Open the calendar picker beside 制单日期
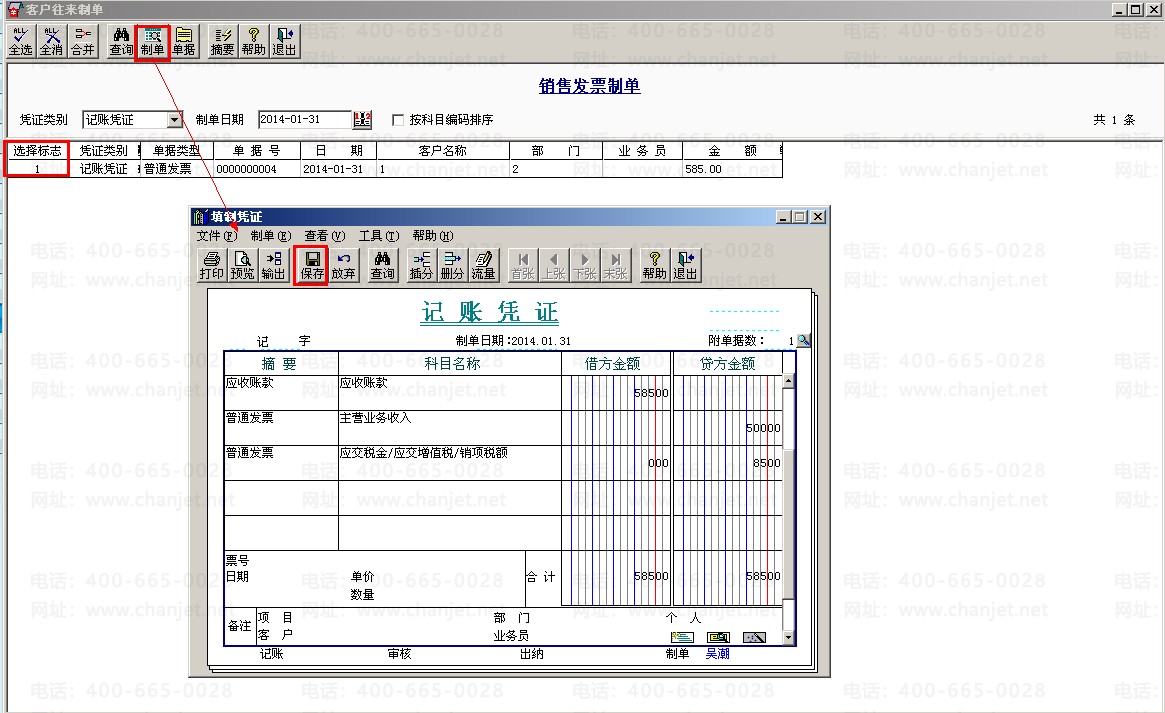Viewport: 1165px width, 713px height. click(x=363, y=120)
